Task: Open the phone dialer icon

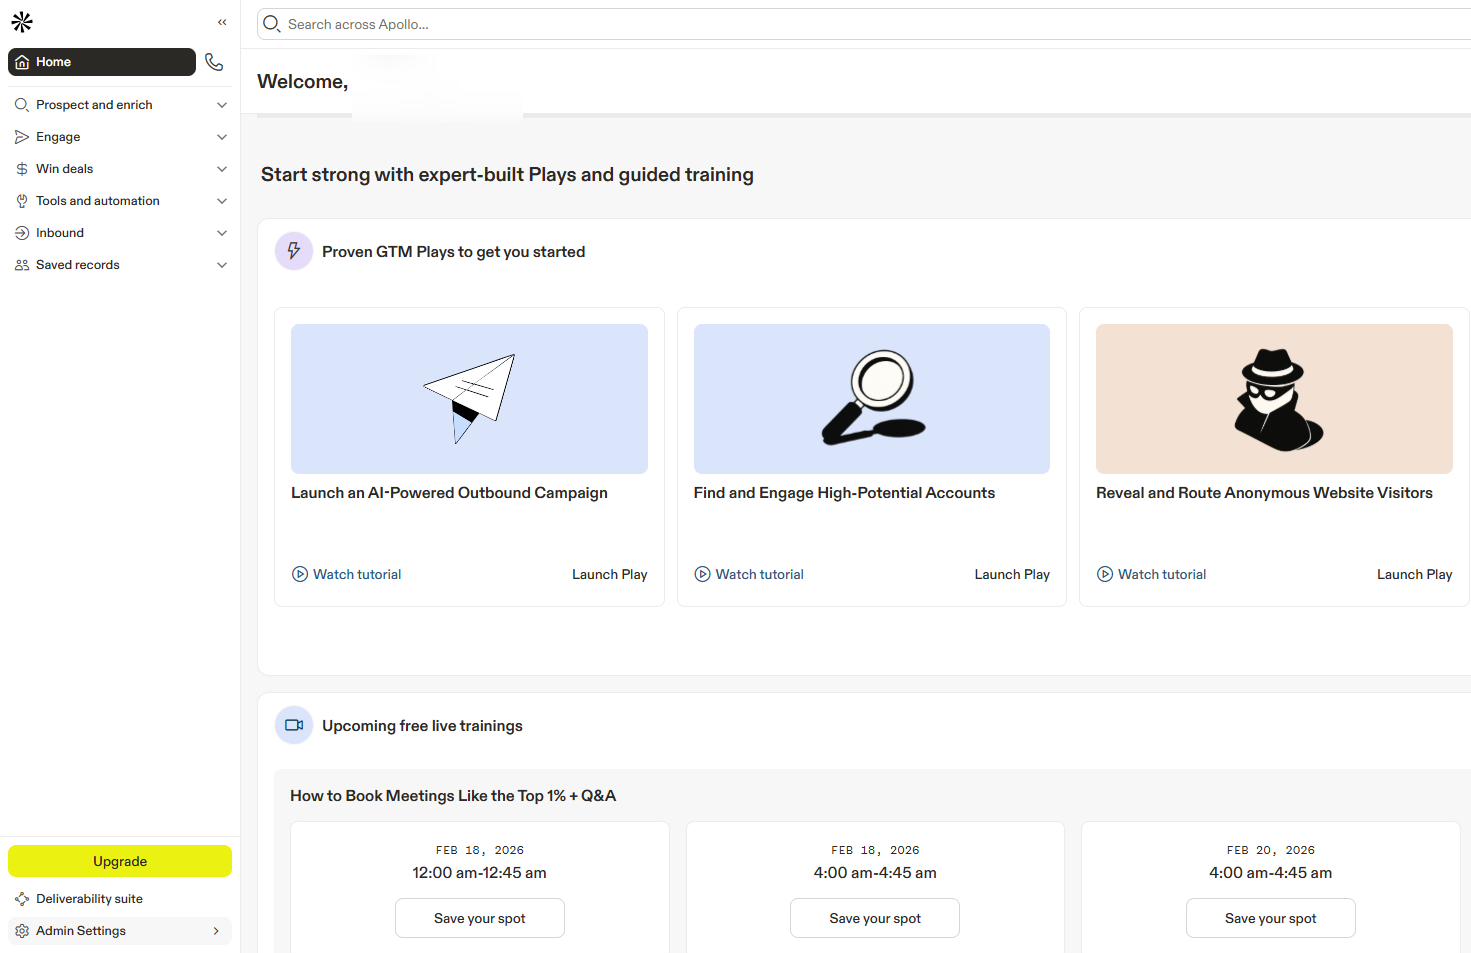Action: pyautogui.click(x=214, y=62)
